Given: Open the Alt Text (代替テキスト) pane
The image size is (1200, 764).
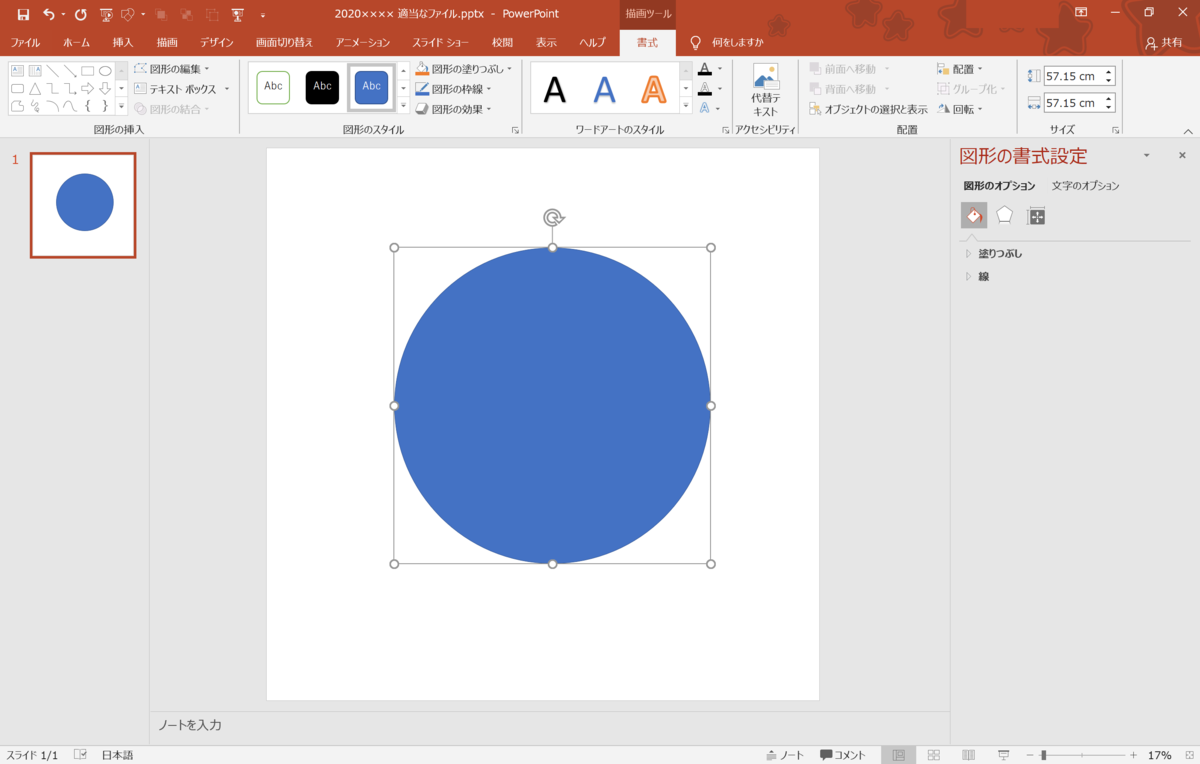Looking at the screenshot, I should click(x=765, y=92).
